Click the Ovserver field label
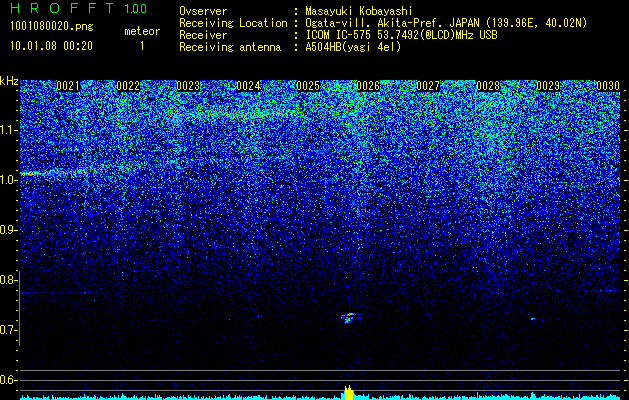 (x=203, y=11)
